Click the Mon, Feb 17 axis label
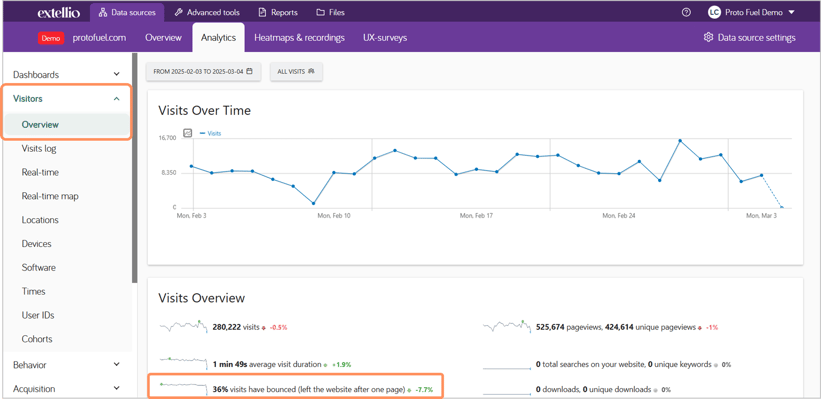Viewport: 821px width, 399px height. (x=476, y=215)
